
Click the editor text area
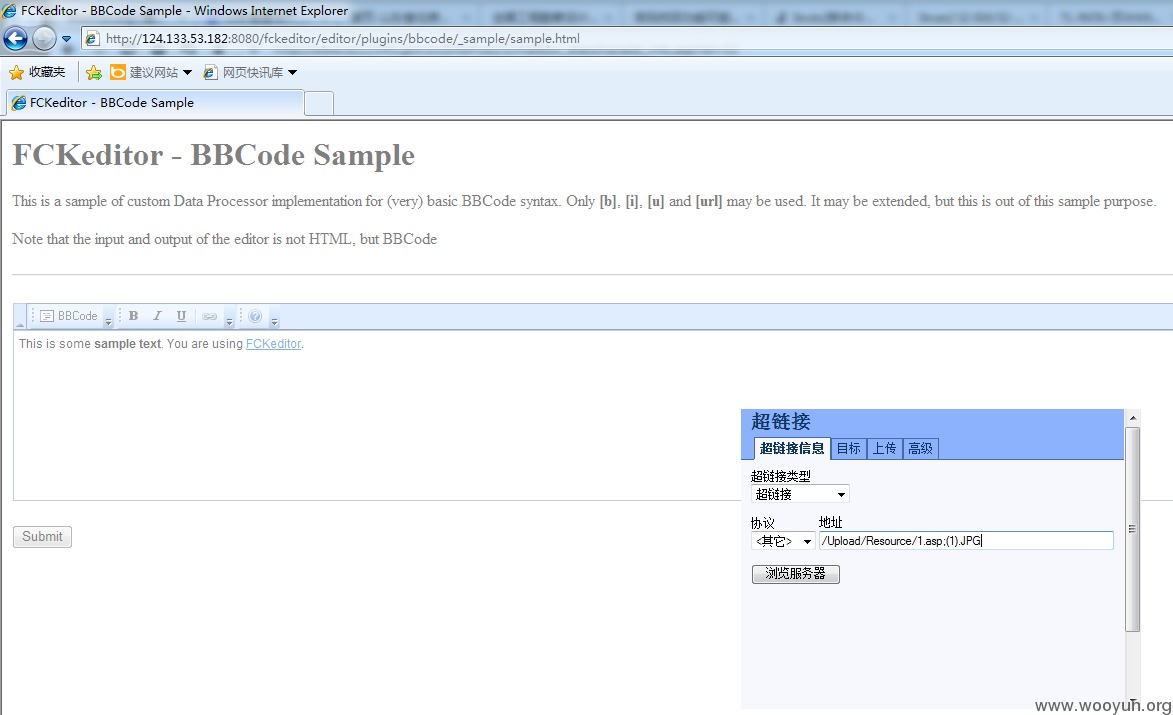pos(592,415)
